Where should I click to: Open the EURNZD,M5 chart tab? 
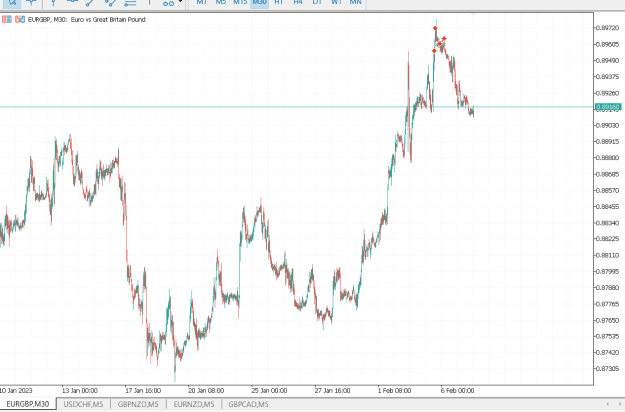pos(194,404)
